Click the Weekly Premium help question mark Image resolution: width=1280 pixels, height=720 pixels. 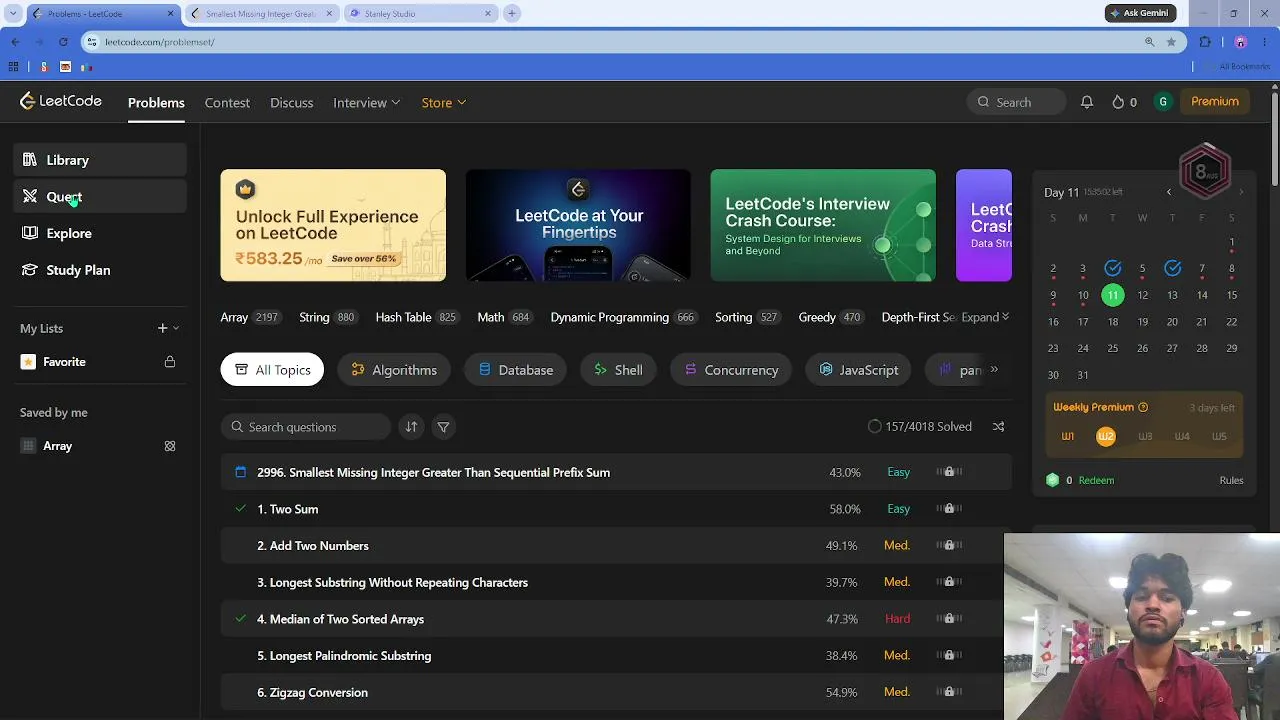pos(1143,407)
